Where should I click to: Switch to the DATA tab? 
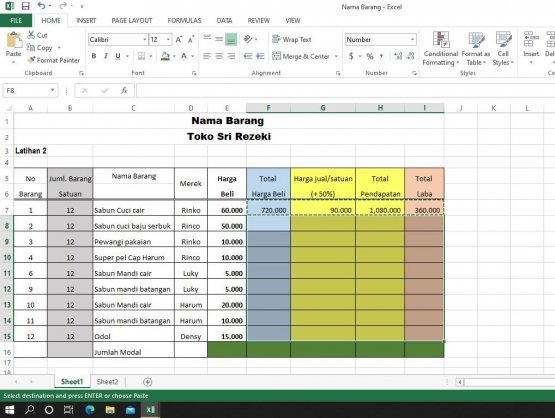pos(224,21)
